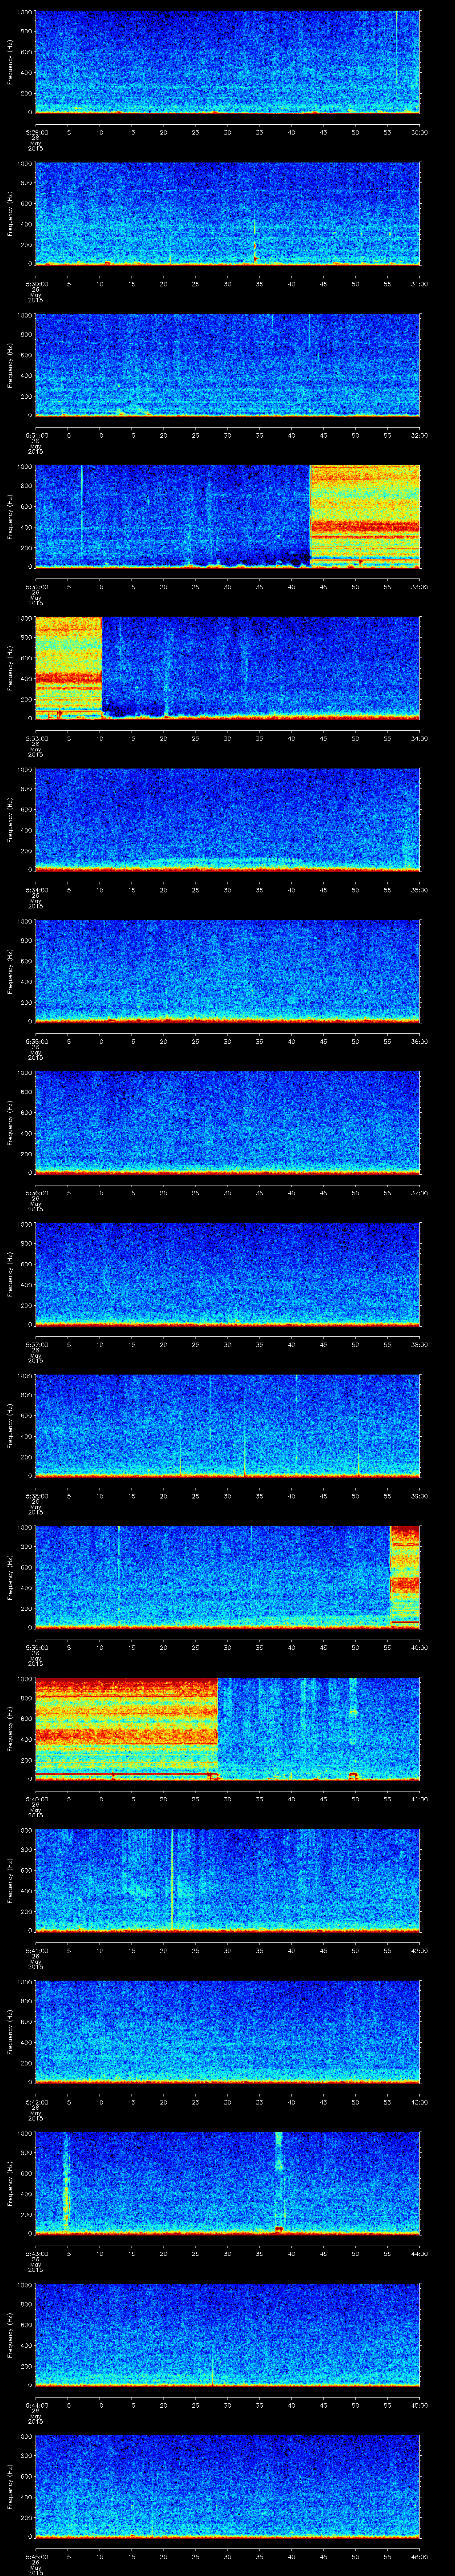
Task: Click the 43:00 end time label
Action: click(419, 2101)
